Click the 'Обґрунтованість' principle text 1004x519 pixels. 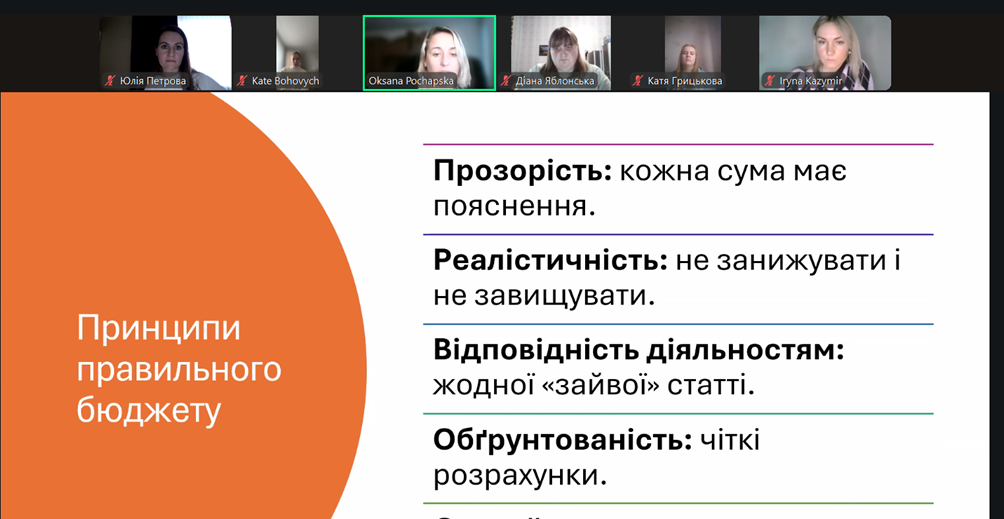coord(562,440)
